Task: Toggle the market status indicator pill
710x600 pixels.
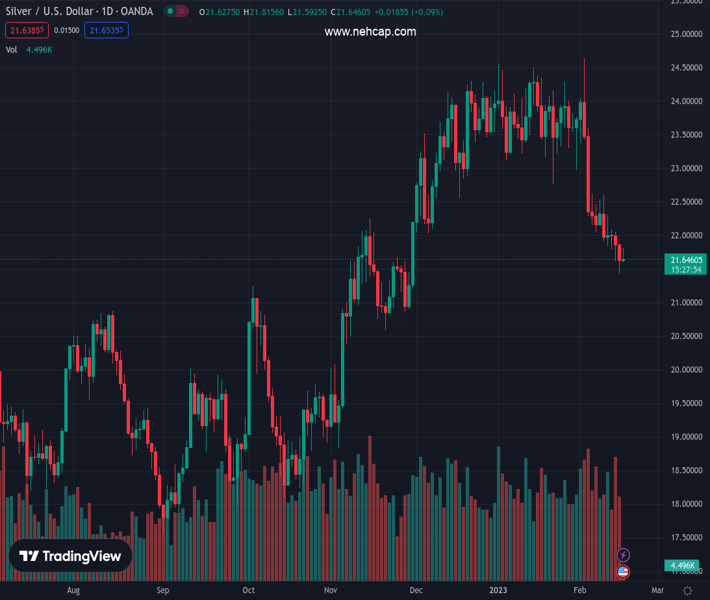Action: pyautogui.click(x=176, y=12)
